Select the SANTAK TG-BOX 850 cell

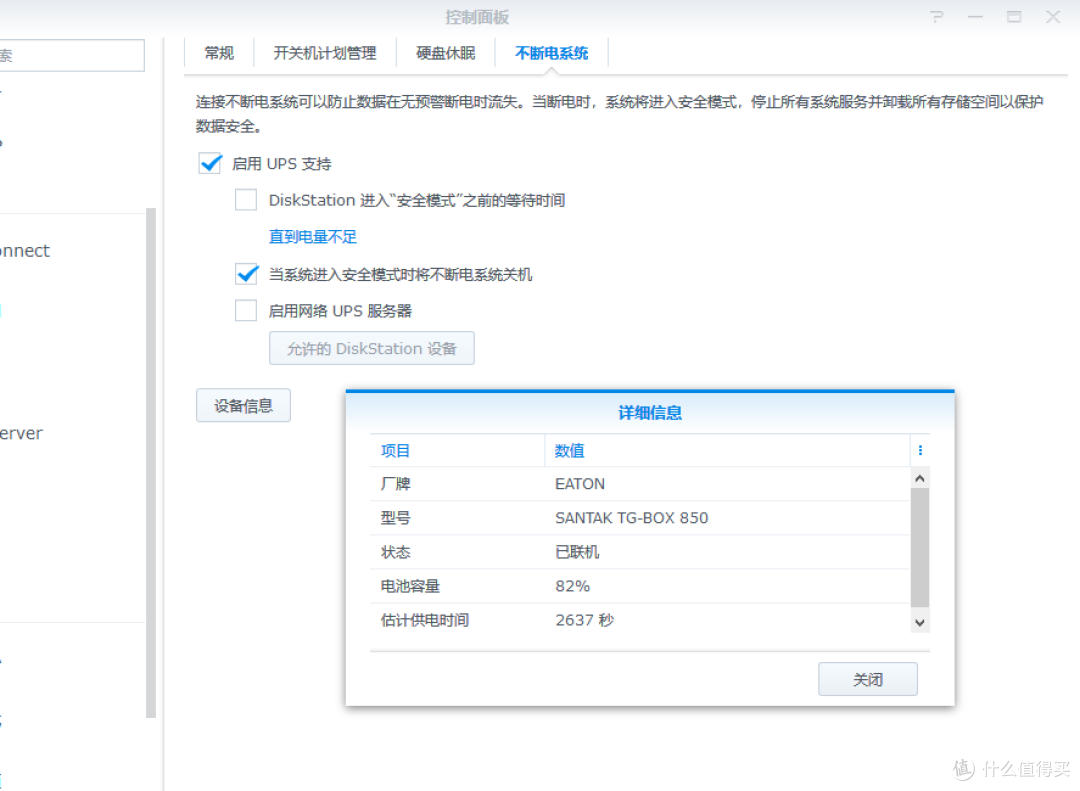[x=632, y=518]
